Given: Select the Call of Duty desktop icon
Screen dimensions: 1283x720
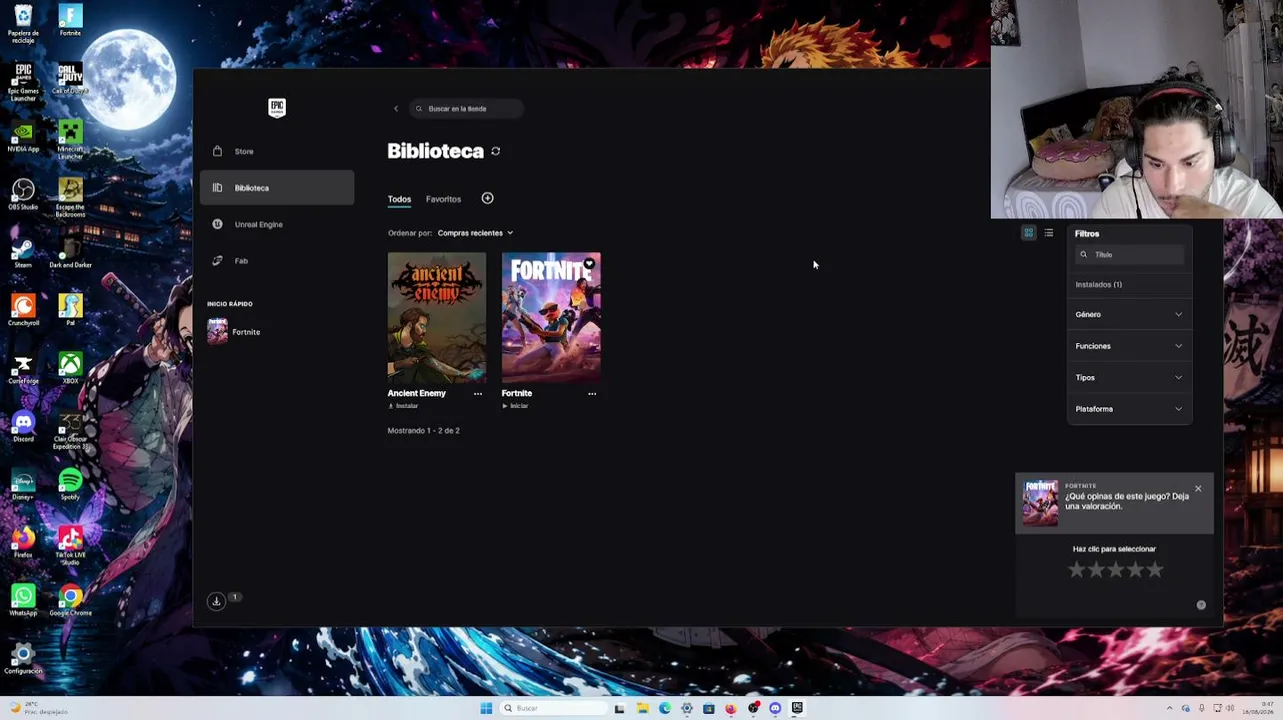Looking at the screenshot, I should (70, 78).
